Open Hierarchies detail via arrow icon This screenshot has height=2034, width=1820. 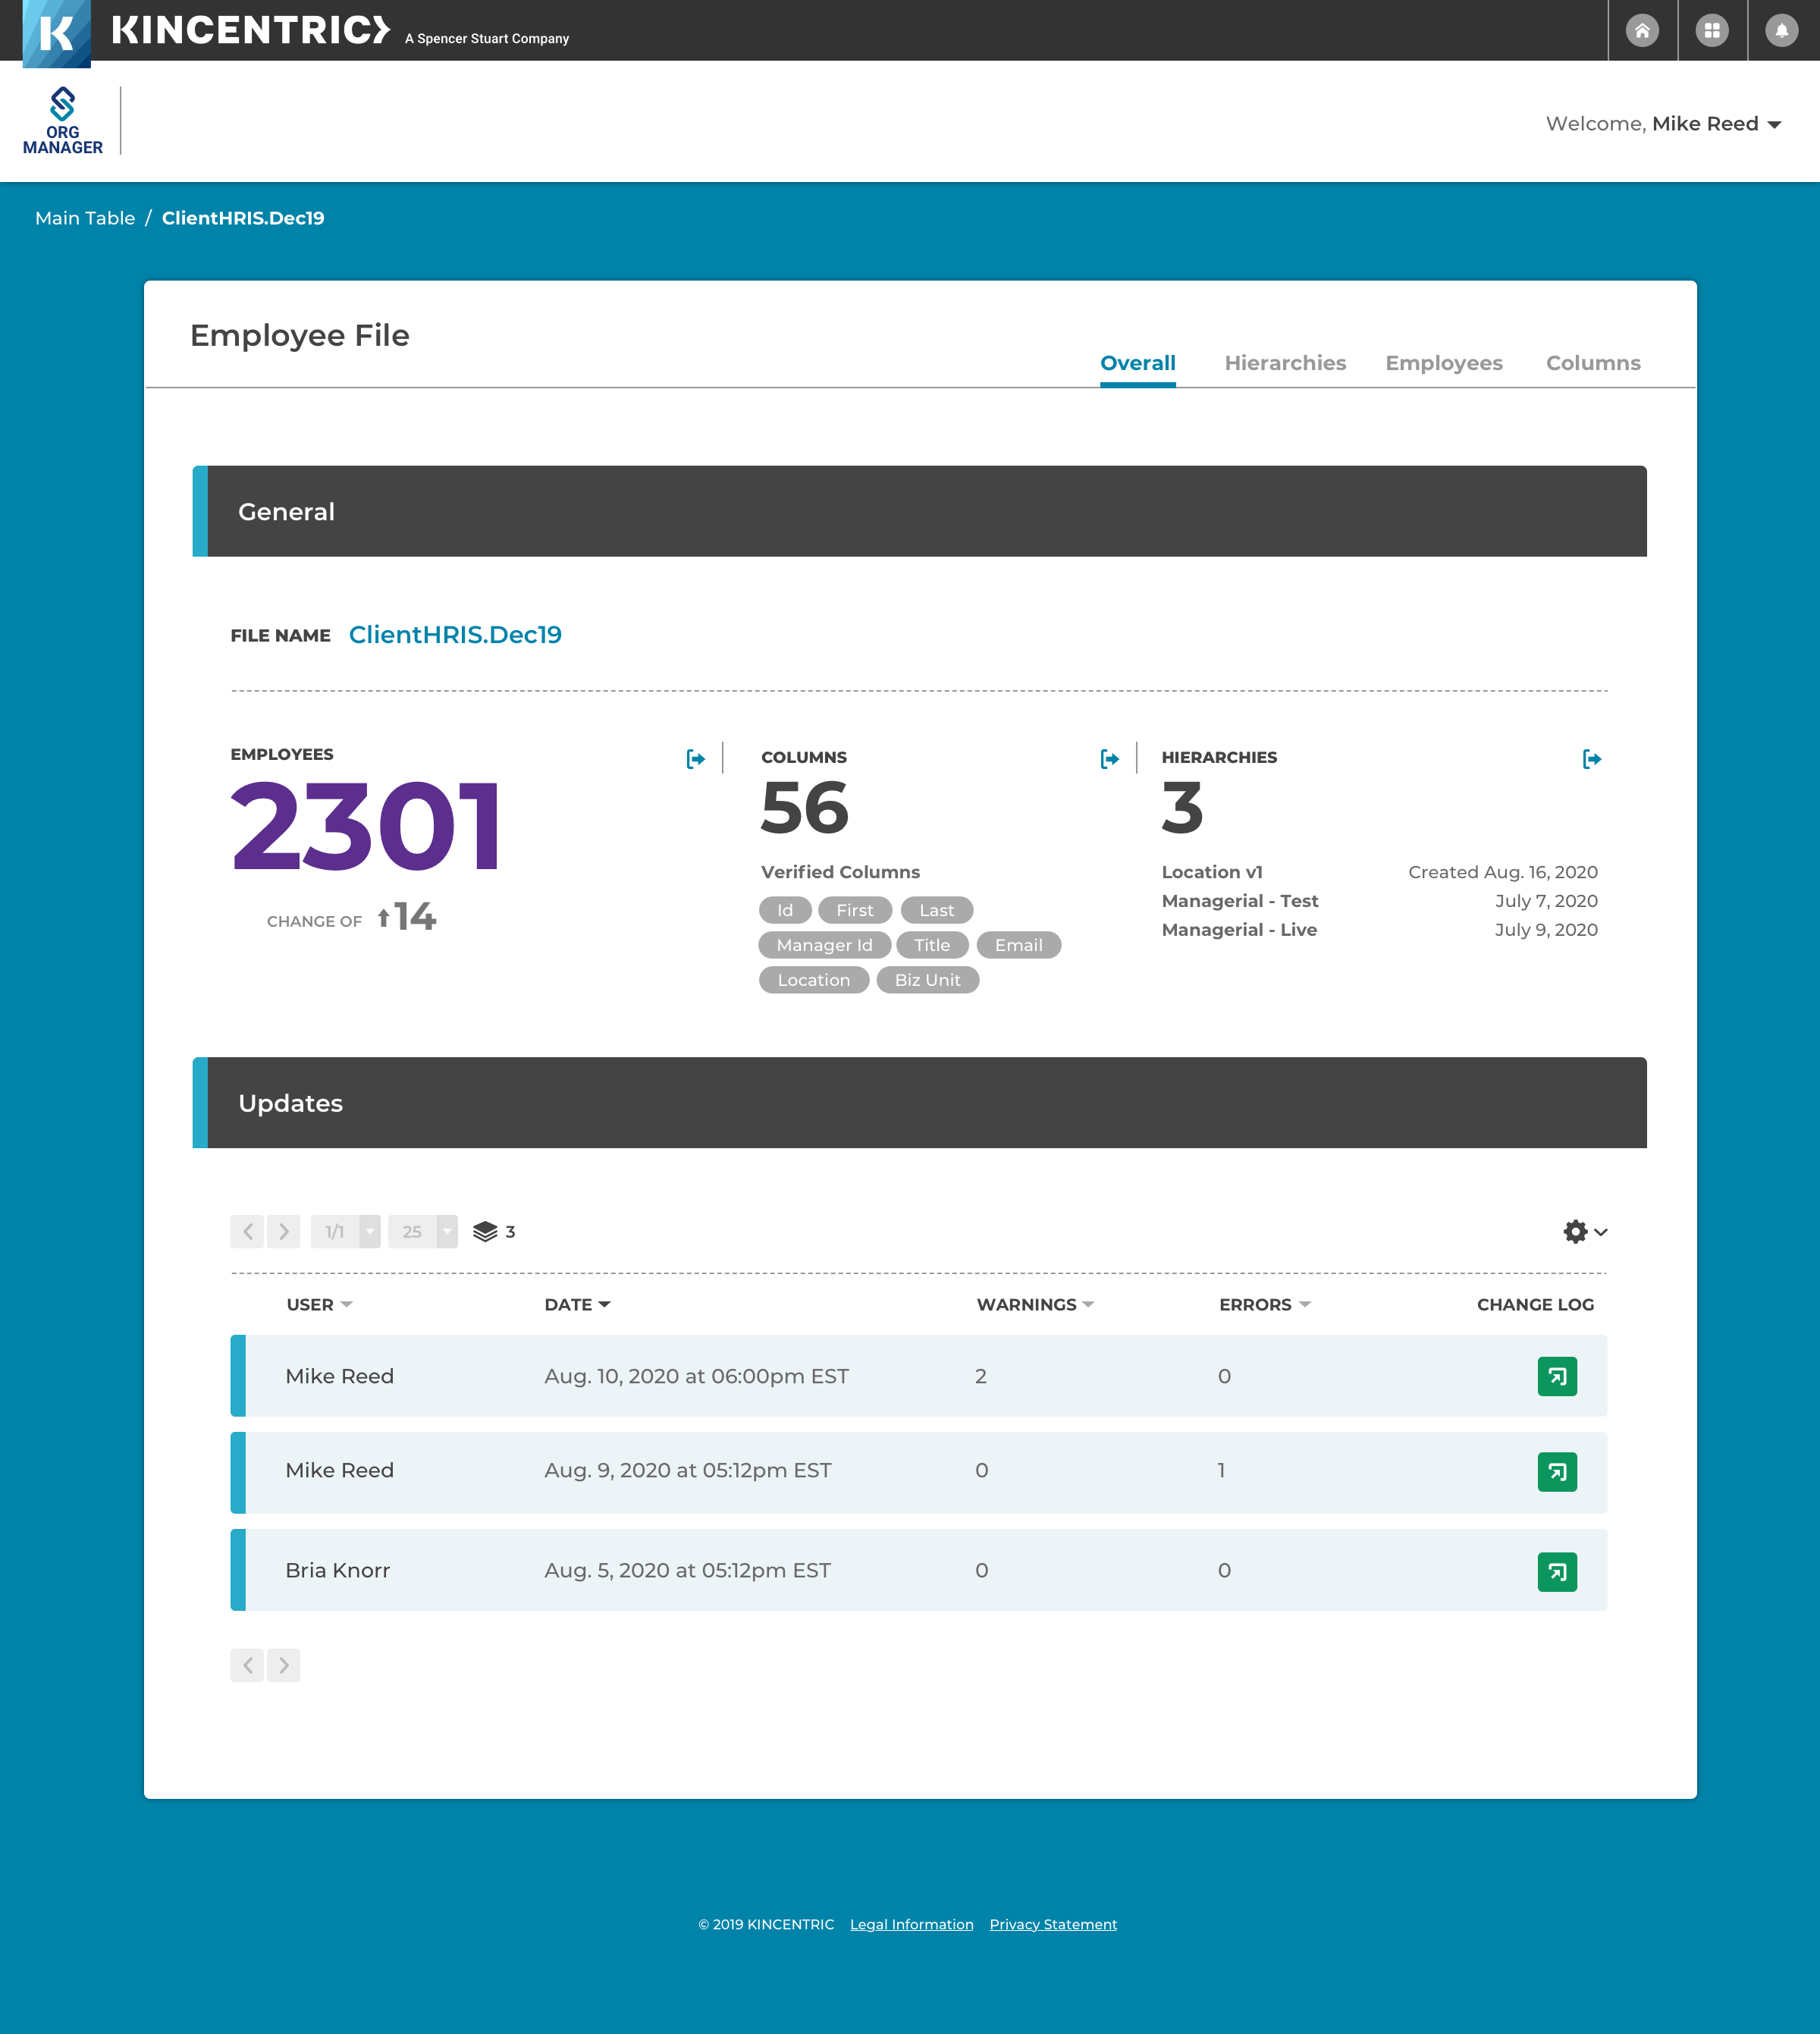coord(1592,759)
